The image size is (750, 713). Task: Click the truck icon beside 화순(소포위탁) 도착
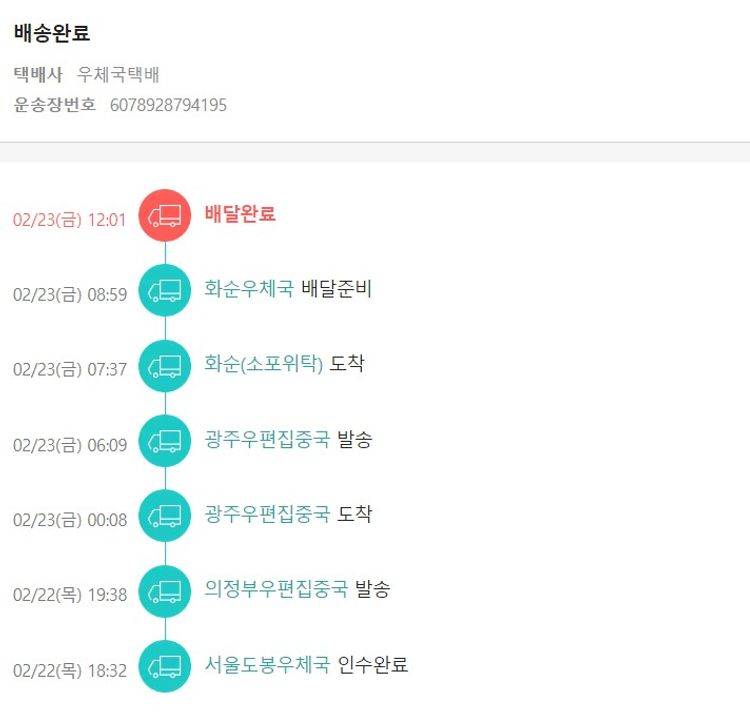pyautogui.click(x=164, y=365)
